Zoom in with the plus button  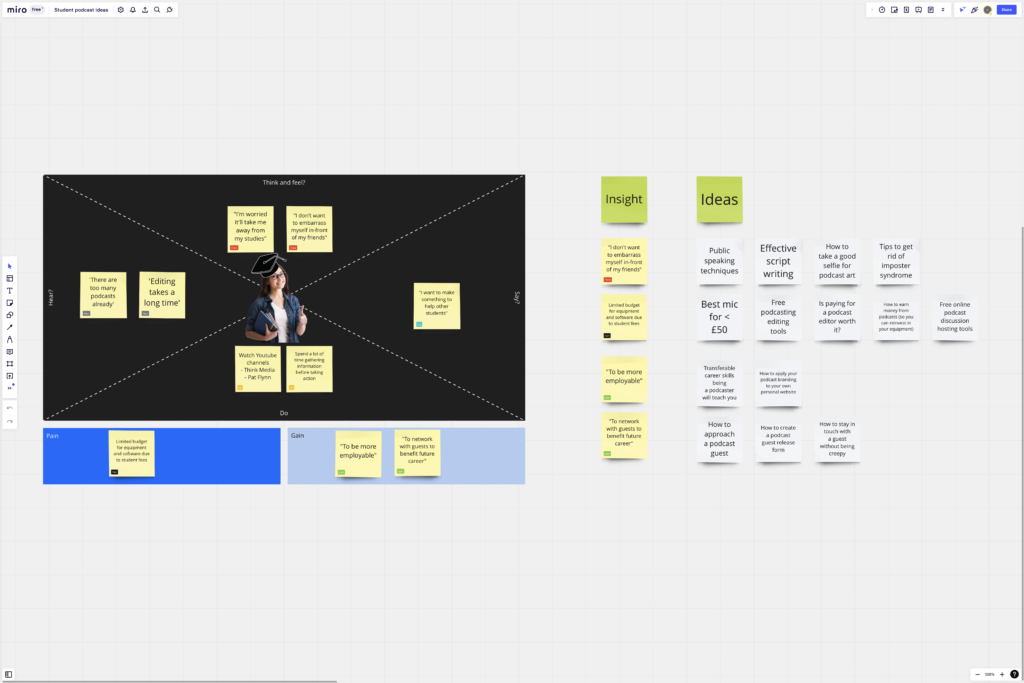click(1002, 675)
